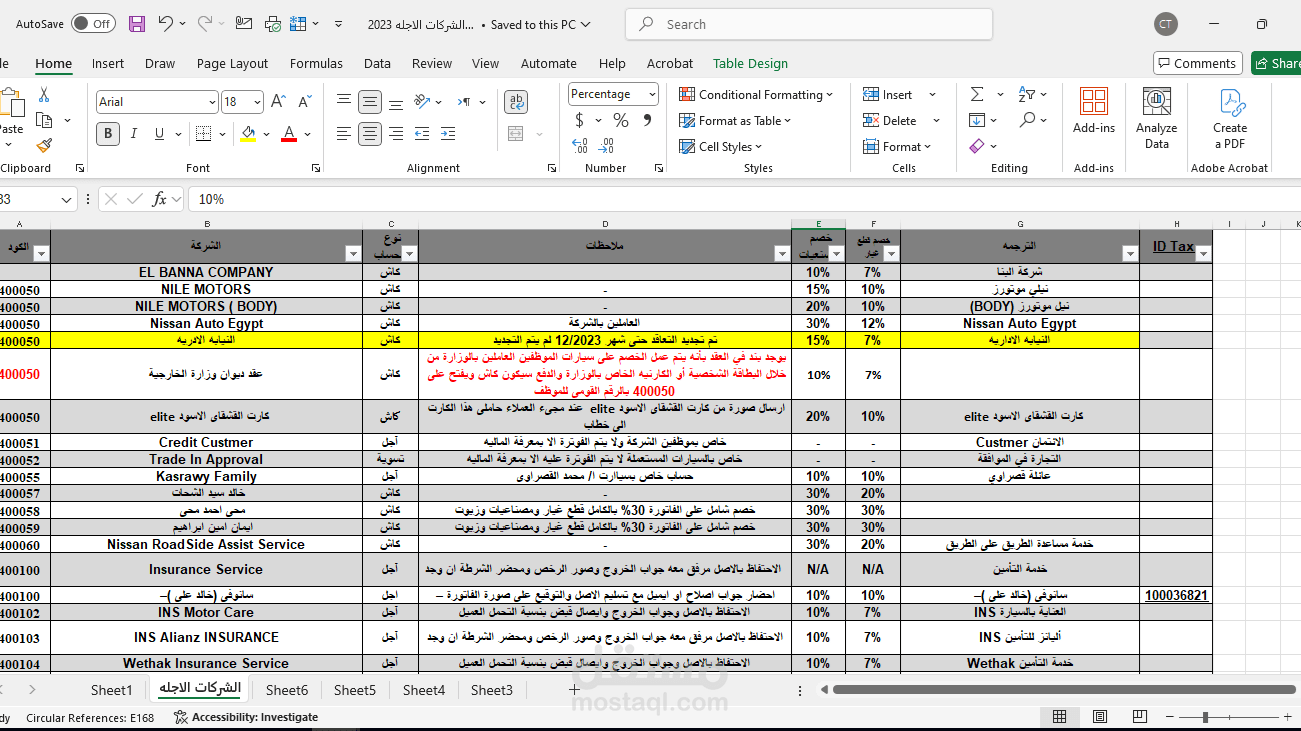Click the Search box in title bar
This screenshot has height=731, width=1301.
pos(808,24)
